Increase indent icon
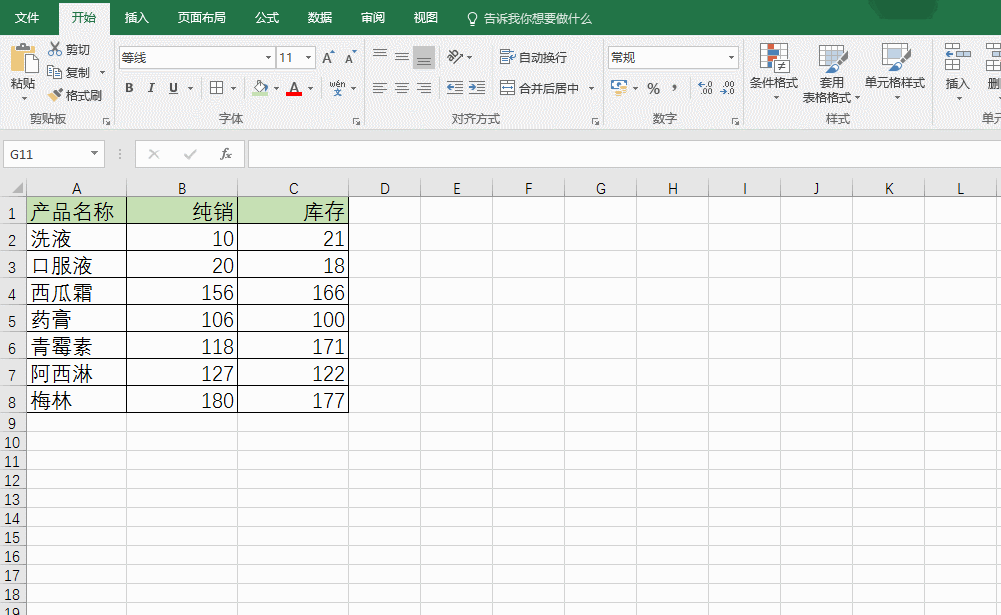Image resolution: width=1001 pixels, height=615 pixels. click(x=477, y=88)
